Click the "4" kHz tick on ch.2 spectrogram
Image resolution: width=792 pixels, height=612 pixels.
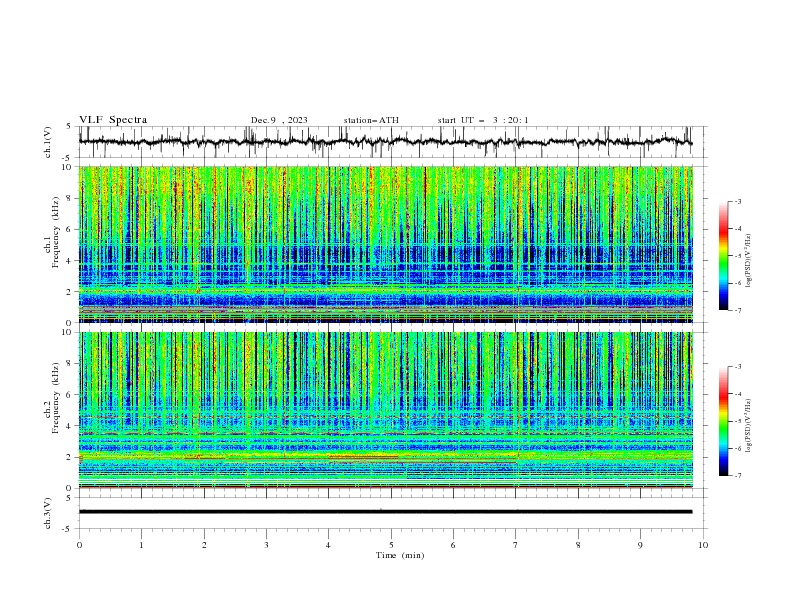[x=70, y=426]
